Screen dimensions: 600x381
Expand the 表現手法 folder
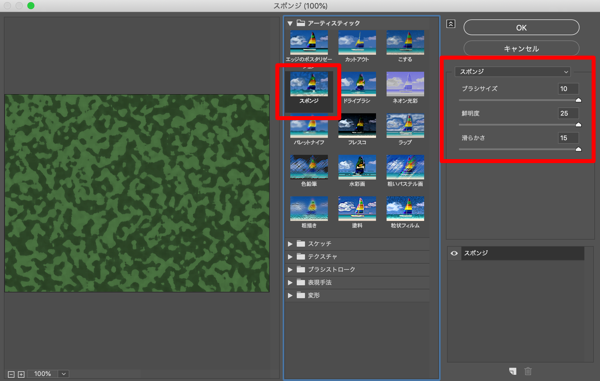coord(290,282)
